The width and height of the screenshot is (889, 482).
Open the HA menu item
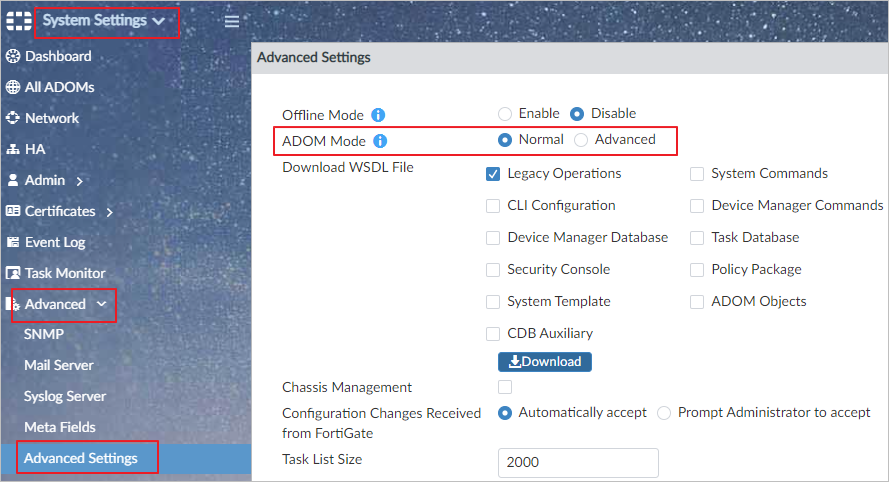[x=35, y=149]
